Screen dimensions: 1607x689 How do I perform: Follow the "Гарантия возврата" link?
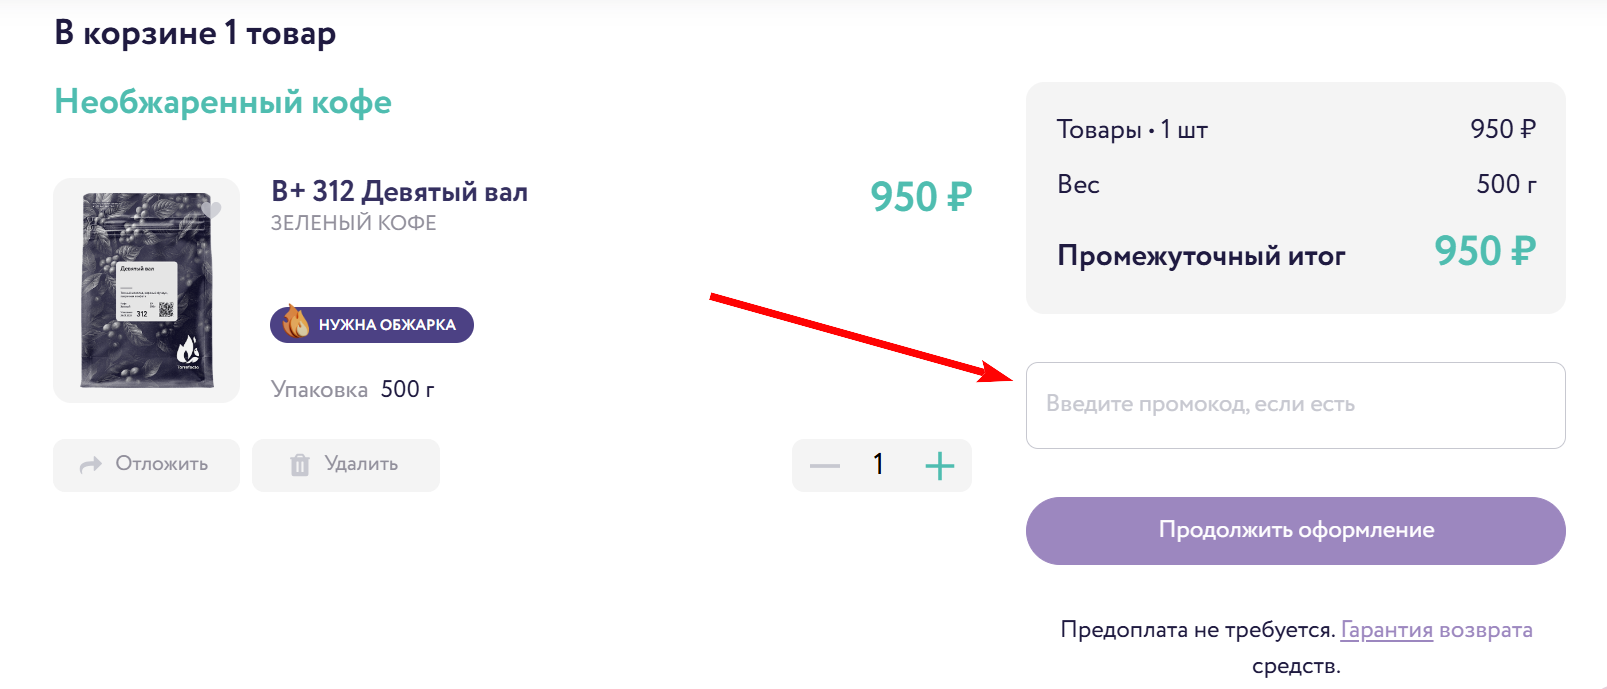coord(1436,630)
